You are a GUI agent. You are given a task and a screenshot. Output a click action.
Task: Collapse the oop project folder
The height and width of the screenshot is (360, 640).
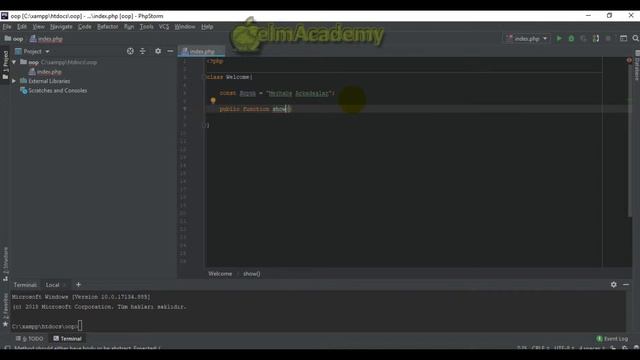coord(14,62)
